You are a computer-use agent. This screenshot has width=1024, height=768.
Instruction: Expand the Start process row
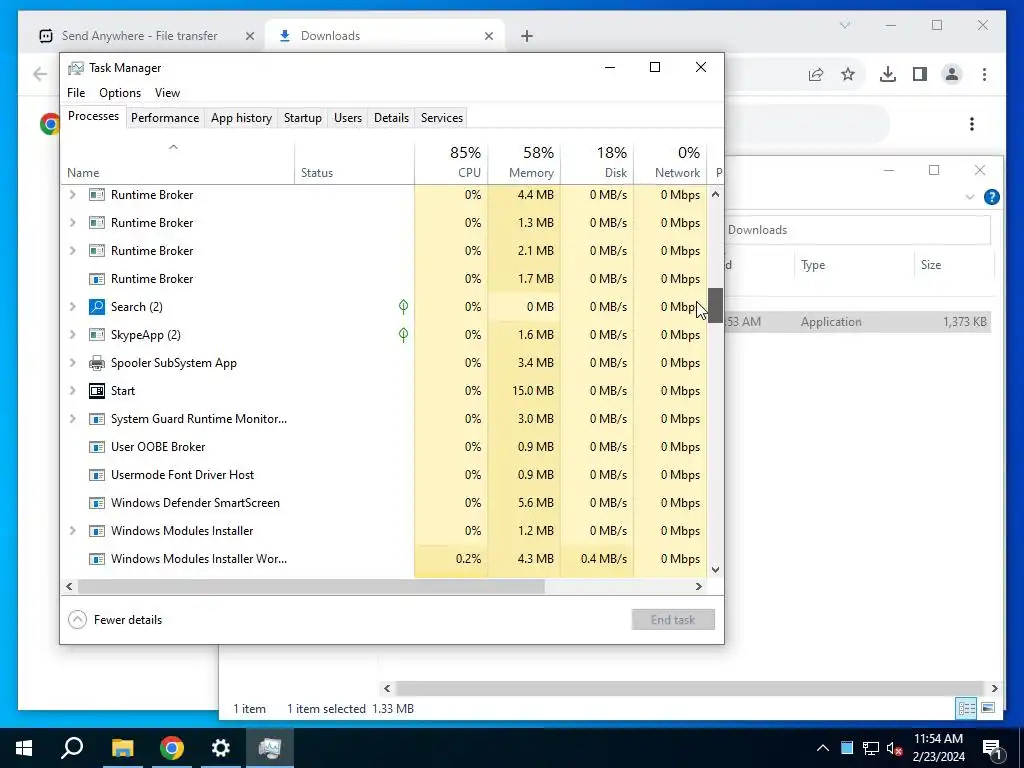click(72, 391)
